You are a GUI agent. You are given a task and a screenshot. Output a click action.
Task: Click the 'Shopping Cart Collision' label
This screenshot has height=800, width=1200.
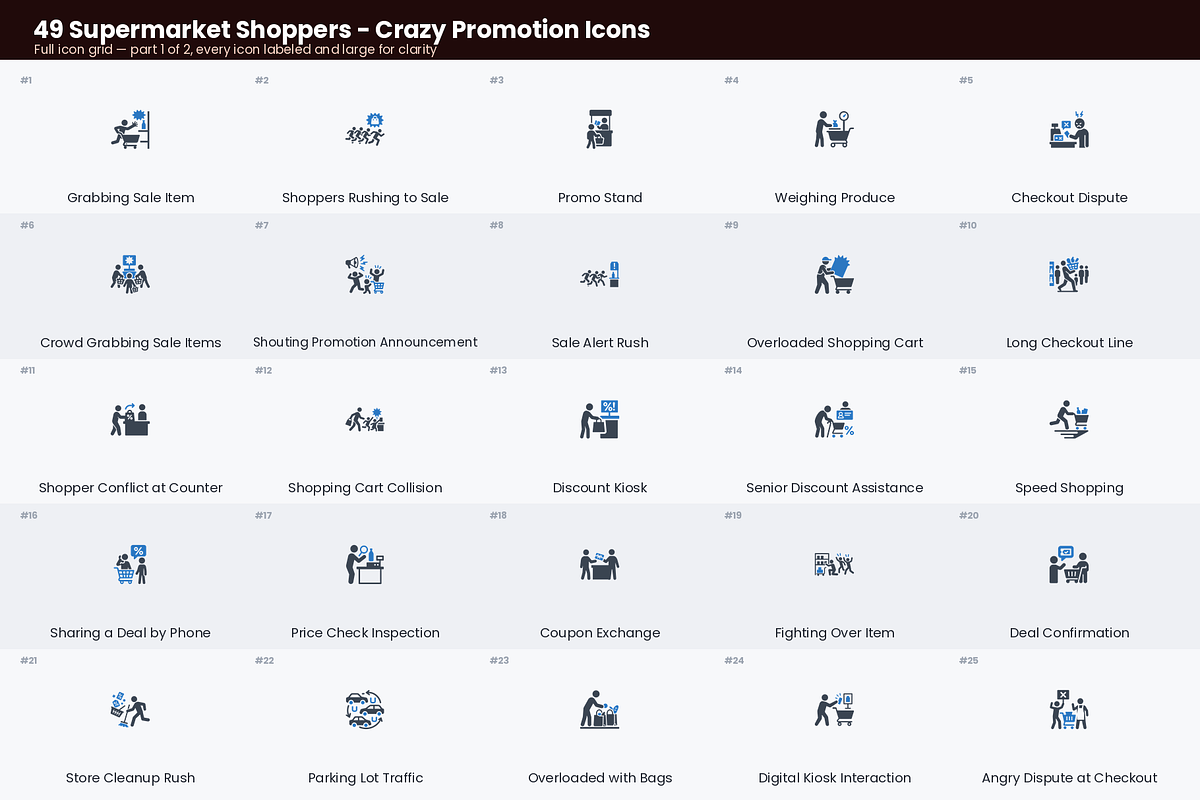coord(365,487)
